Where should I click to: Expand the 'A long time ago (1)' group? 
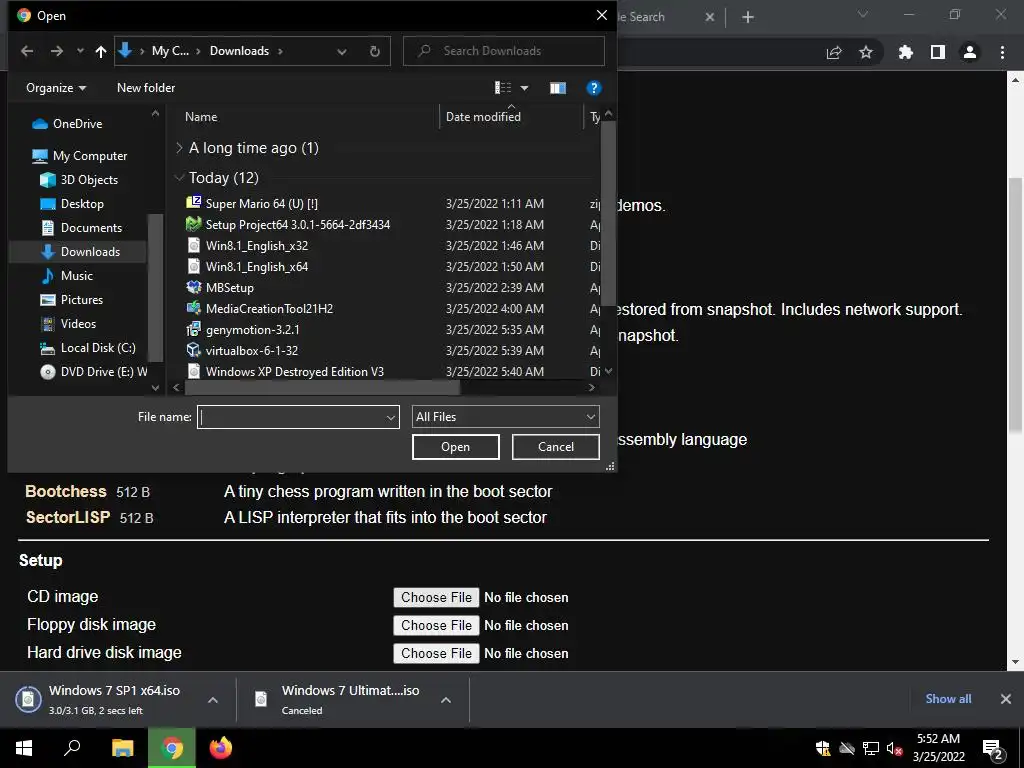180,148
